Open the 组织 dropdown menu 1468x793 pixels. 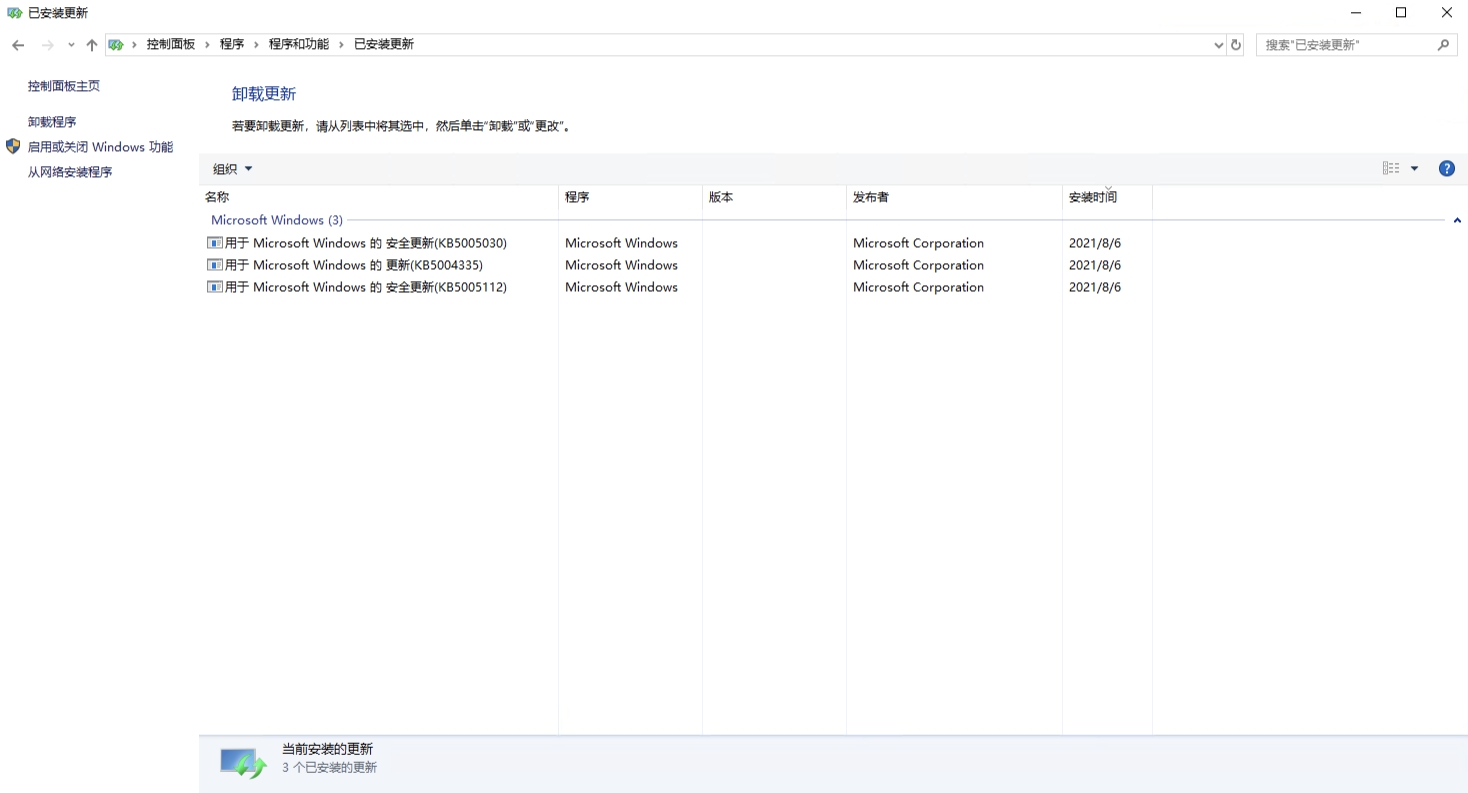click(233, 169)
